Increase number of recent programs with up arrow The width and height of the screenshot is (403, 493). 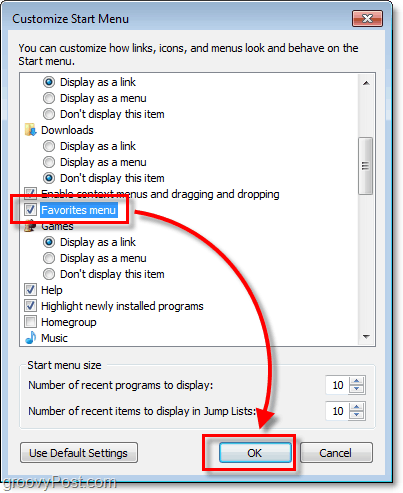[357, 381]
